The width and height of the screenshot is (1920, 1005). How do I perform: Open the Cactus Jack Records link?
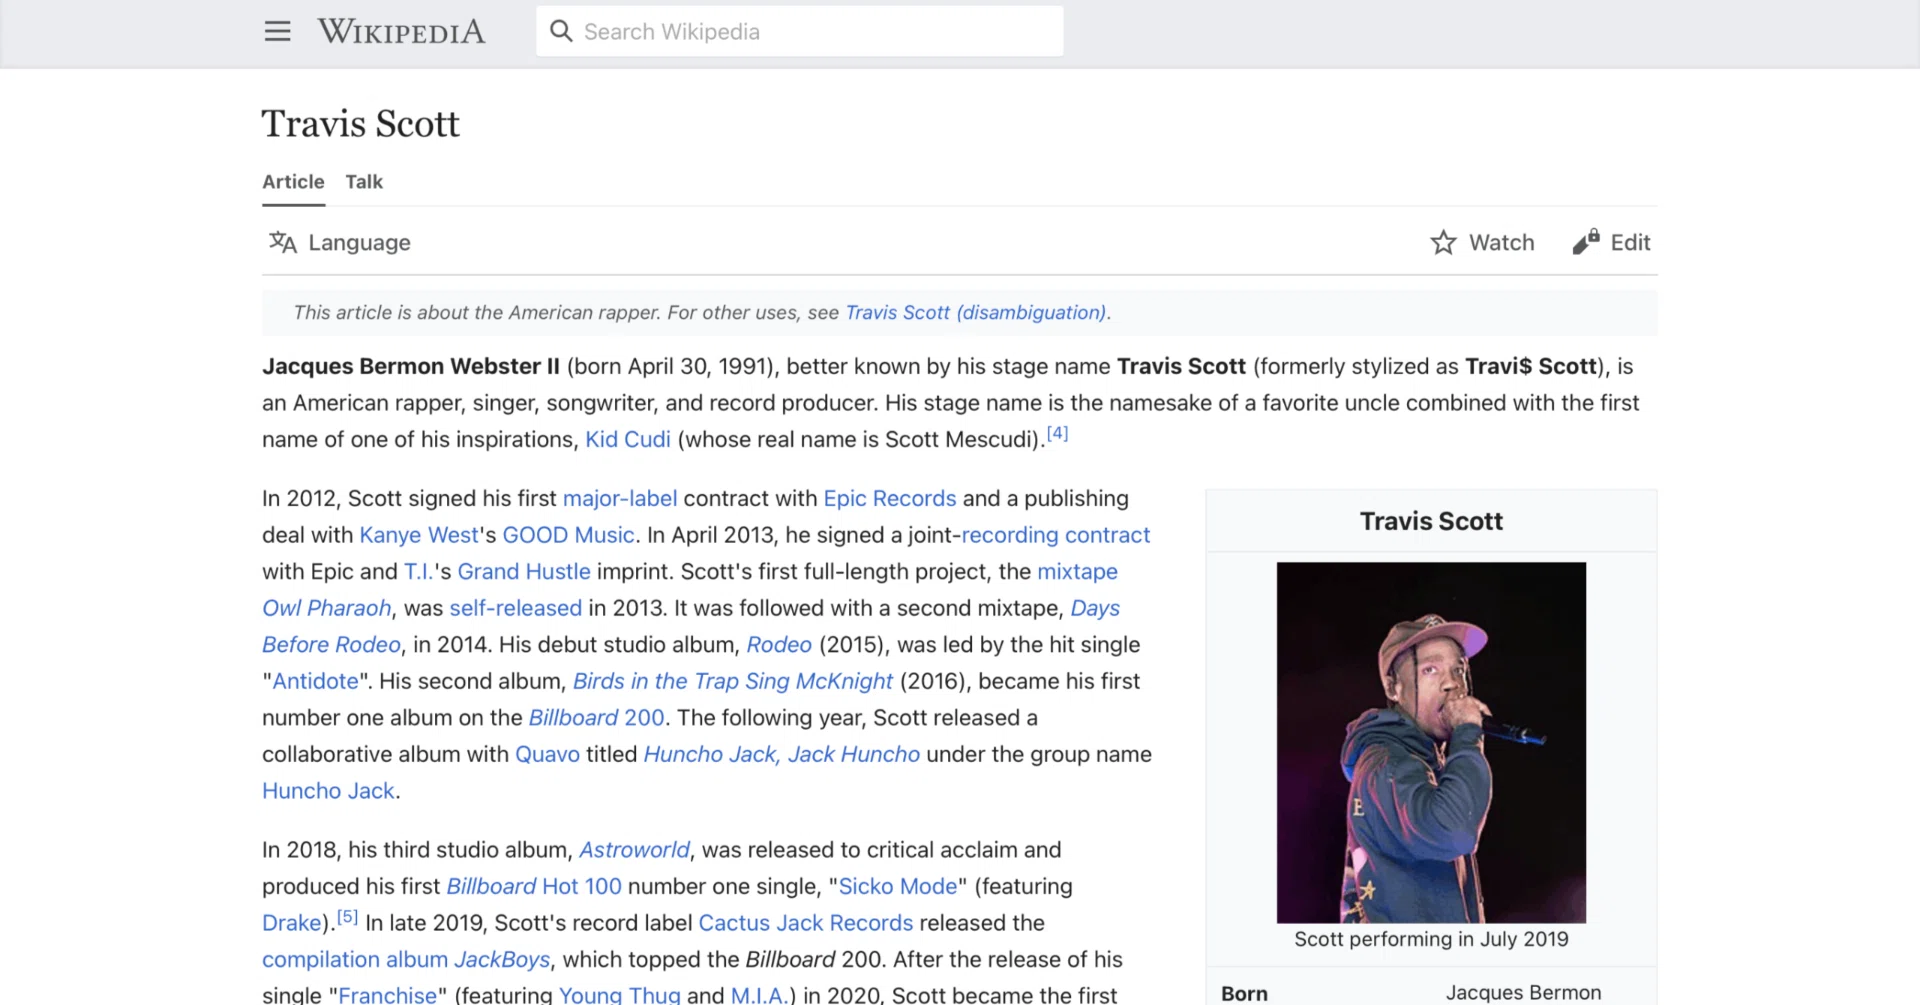pyautogui.click(x=805, y=922)
